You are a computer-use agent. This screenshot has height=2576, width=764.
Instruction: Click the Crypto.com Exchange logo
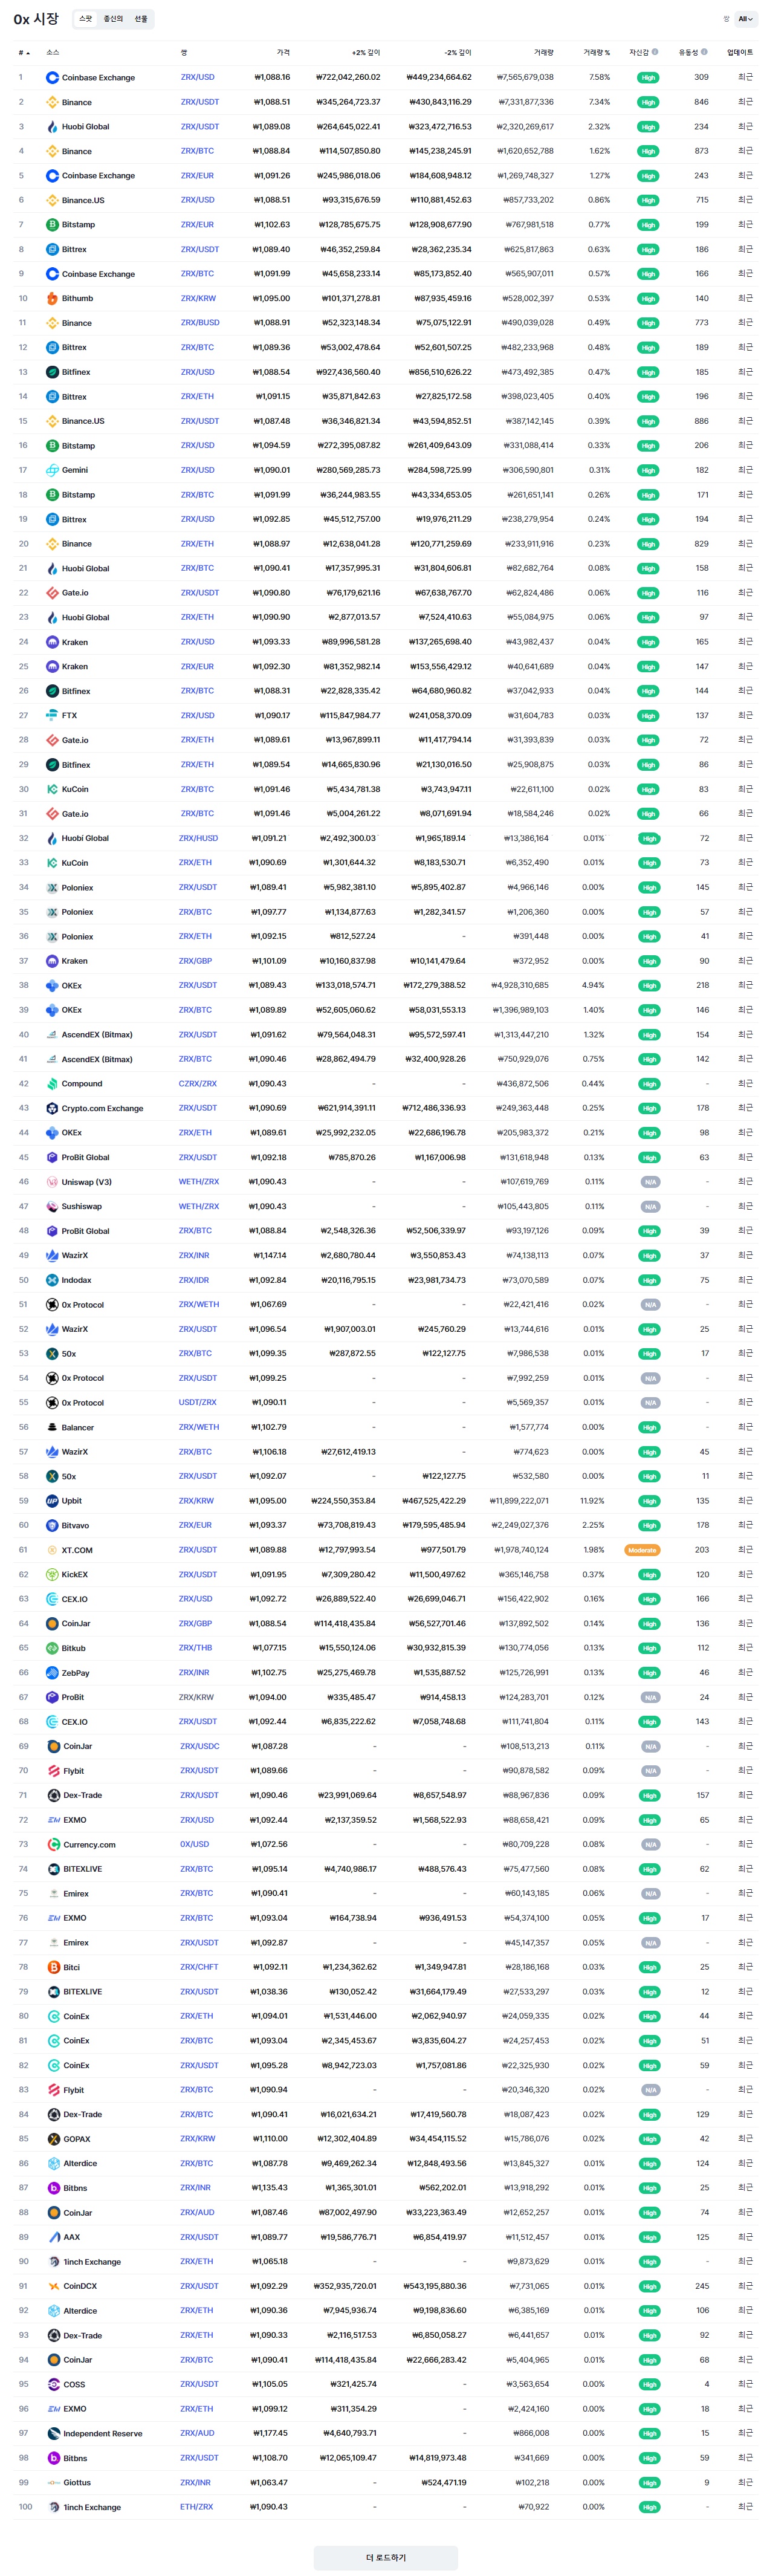52,1108
